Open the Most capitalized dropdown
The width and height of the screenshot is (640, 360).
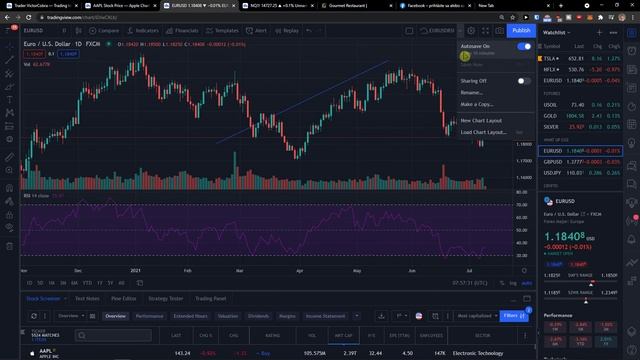pos(477,316)
